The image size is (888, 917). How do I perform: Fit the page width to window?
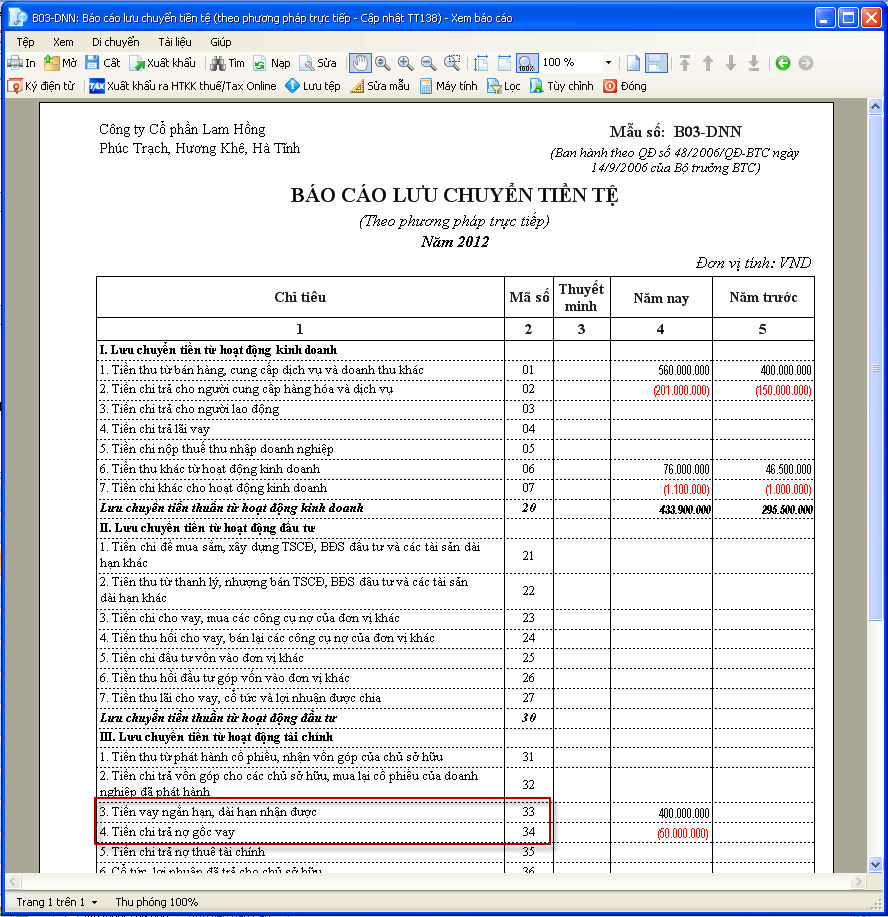tap(504, 63)
